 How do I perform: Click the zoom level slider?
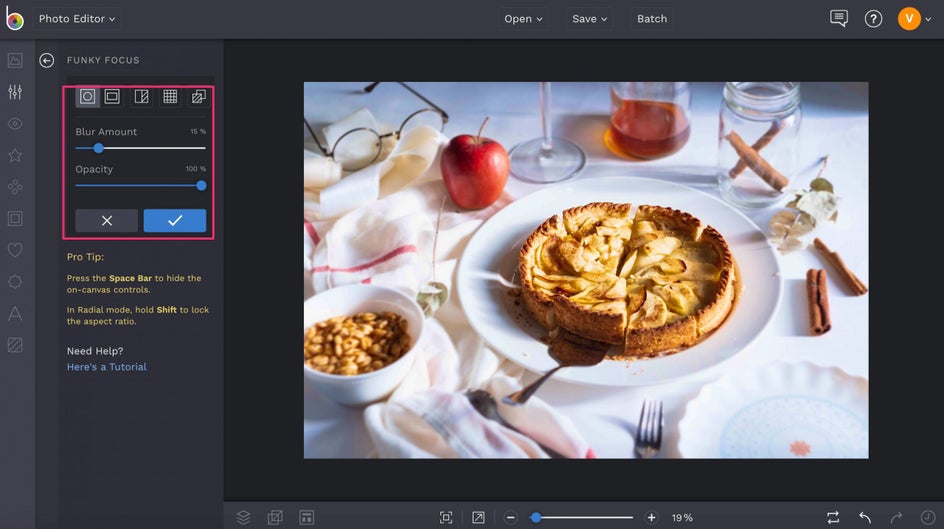point(582,518)
